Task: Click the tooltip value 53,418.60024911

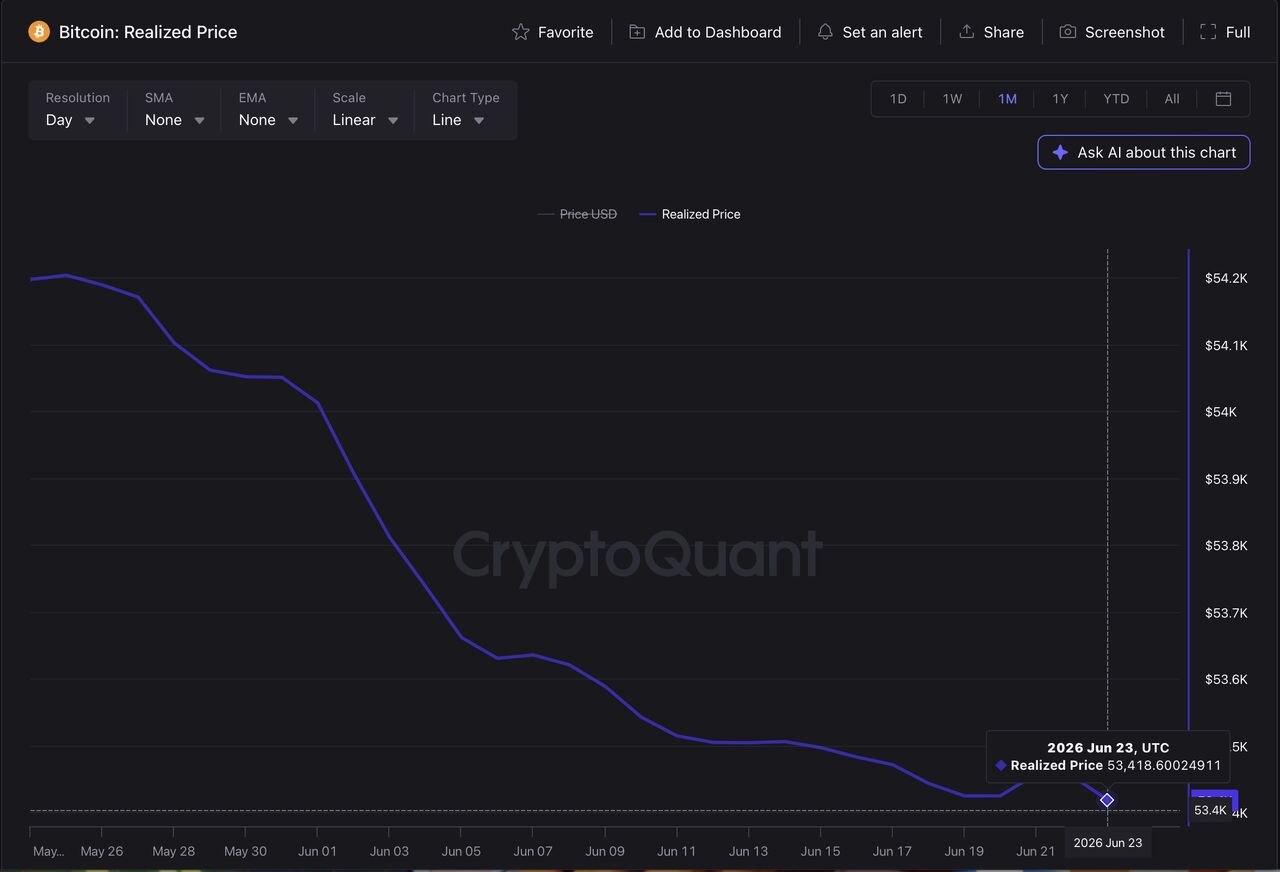Action: [1164, 765]
